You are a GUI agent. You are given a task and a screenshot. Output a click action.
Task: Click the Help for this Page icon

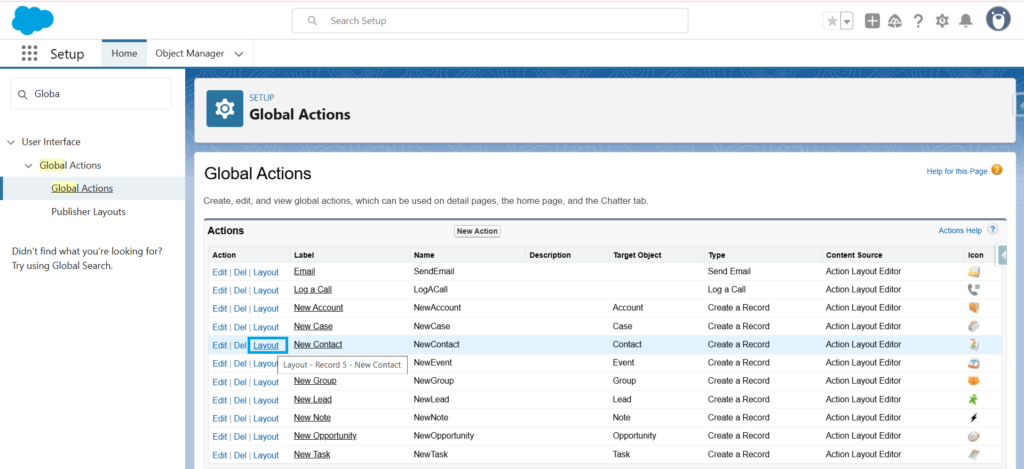click(x=997, y=171)
